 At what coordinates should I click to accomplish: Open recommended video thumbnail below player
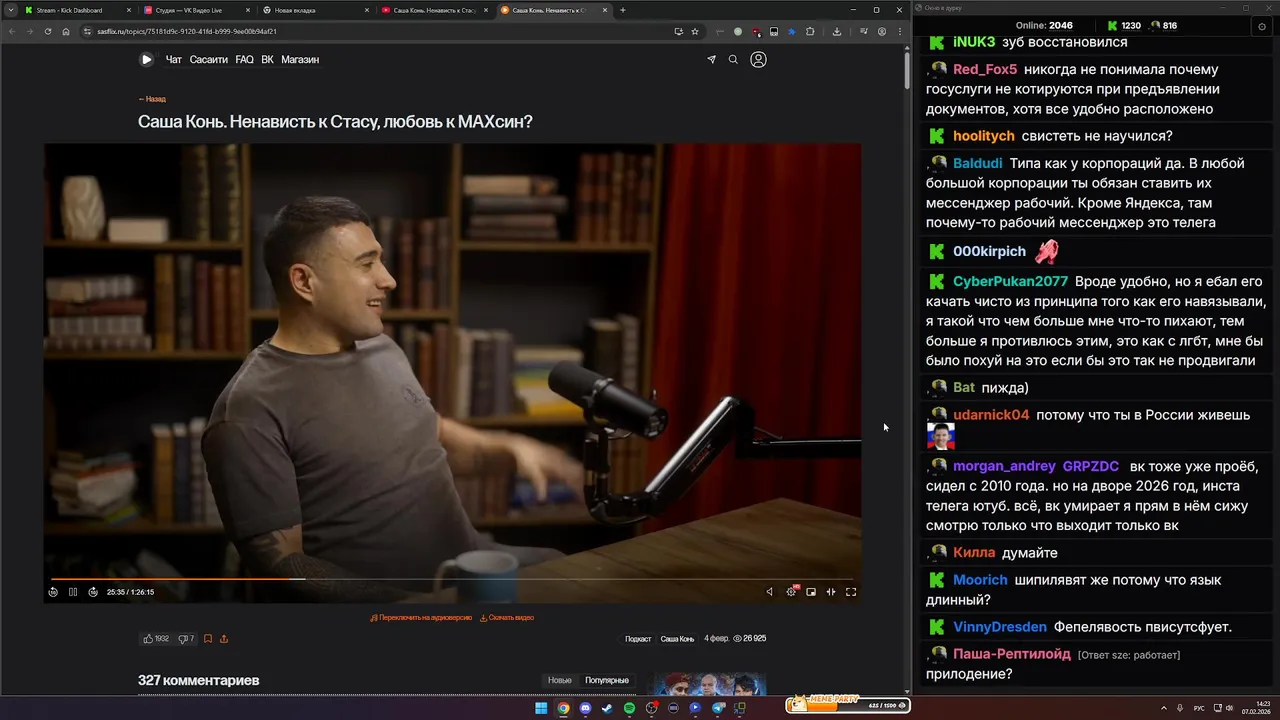click(x=705, y=684)
